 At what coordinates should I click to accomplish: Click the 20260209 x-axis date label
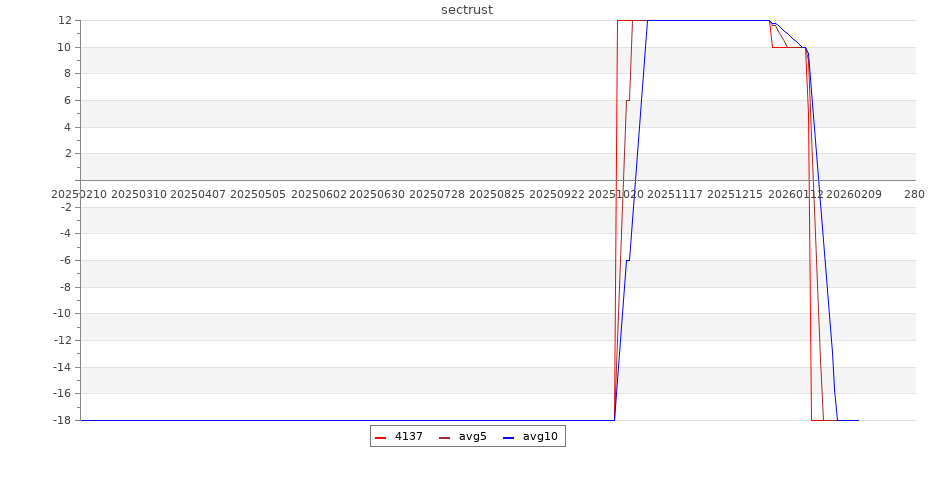854,194
